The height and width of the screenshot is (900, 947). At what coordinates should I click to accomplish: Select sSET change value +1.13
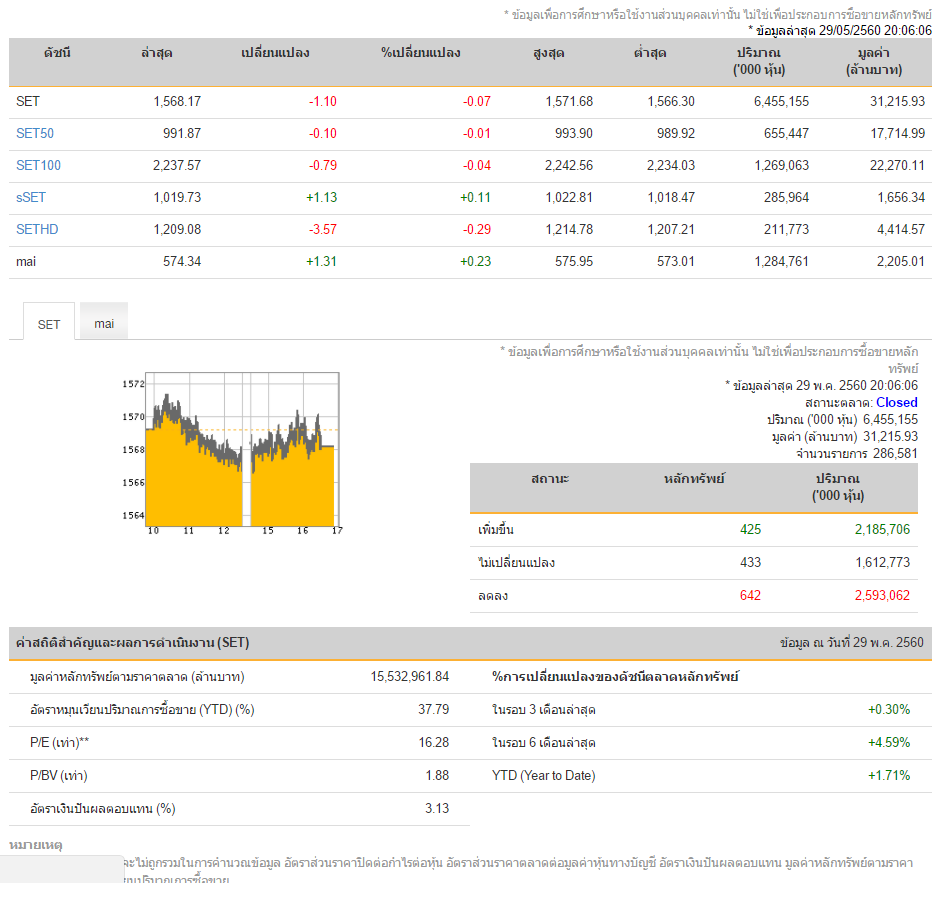coord(321,198)
